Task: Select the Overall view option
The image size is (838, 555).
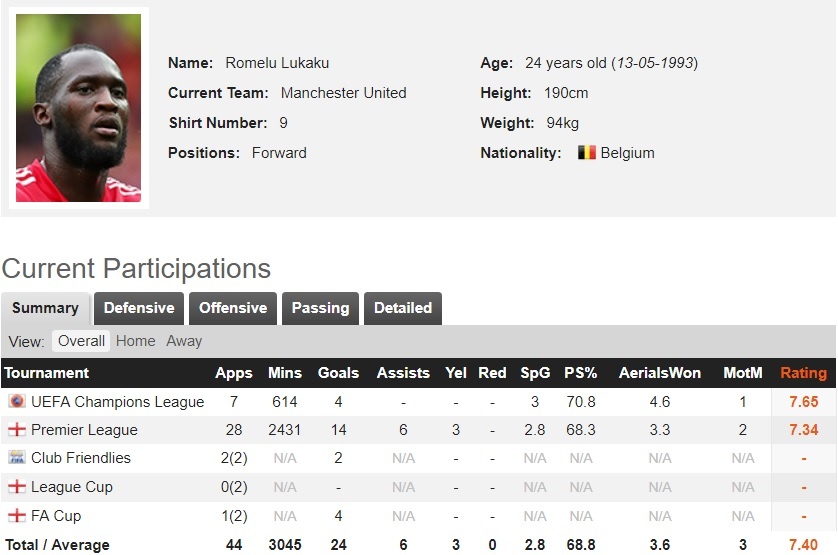Action: coord(81,341)
